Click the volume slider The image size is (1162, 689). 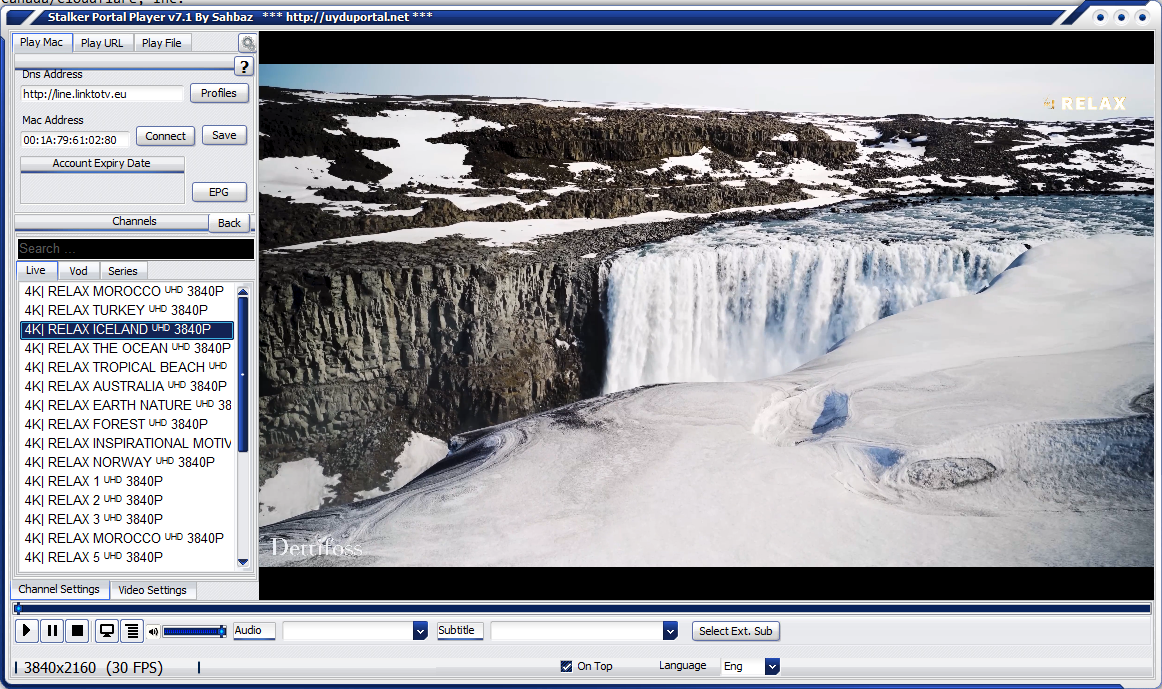tap(193, 631)
